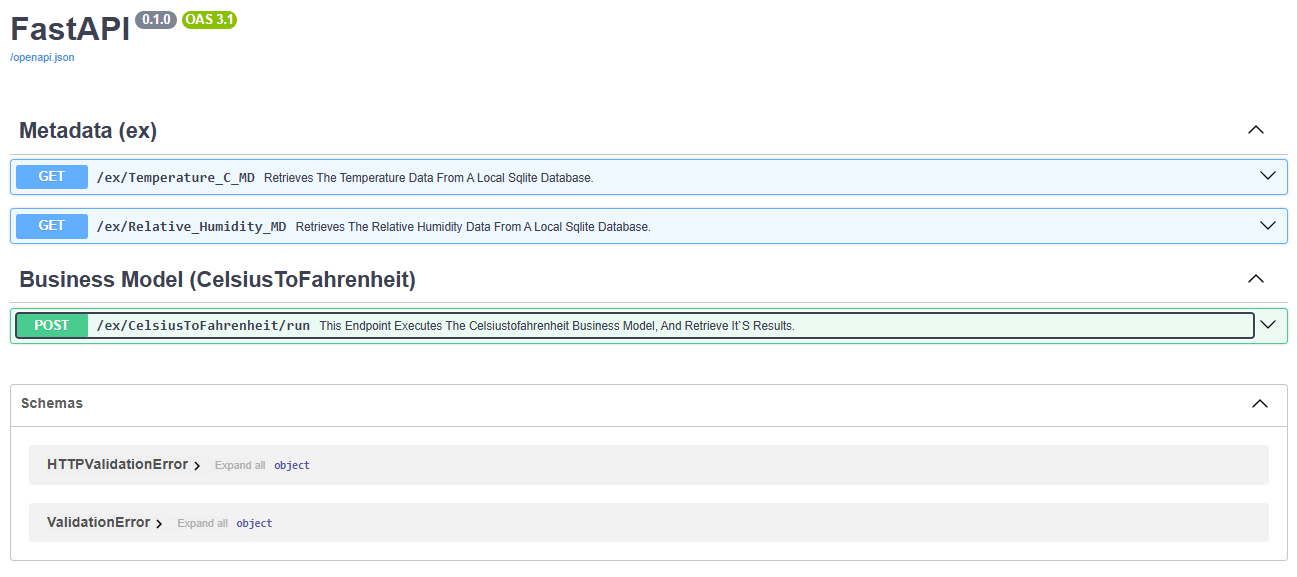Screen dimensions: 1297x577
Task: Open the /openapi.json link
Action: [42, 57]
